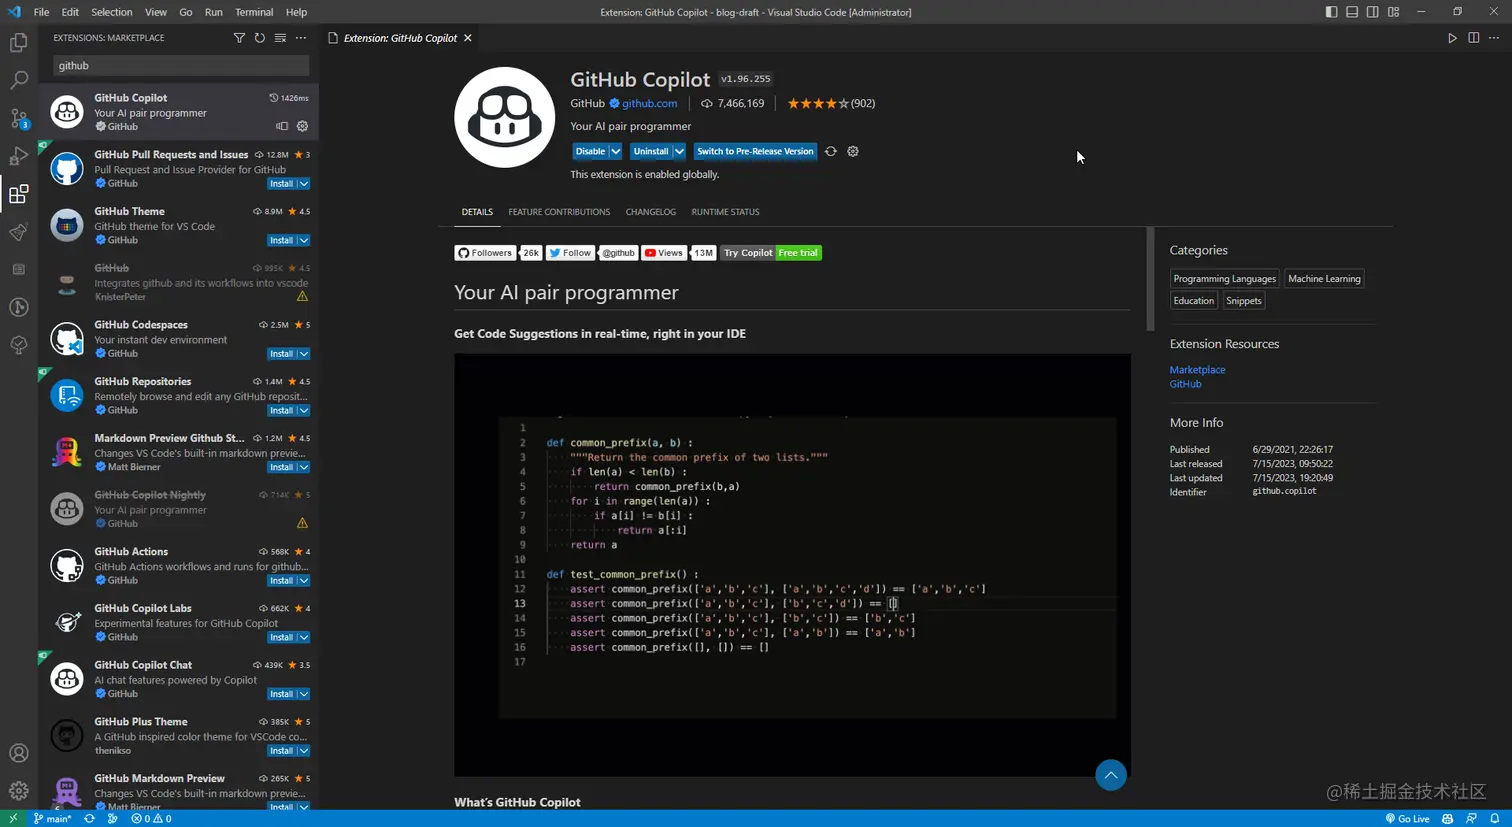1512x827 pixels.
Task: Open errors and warnings count in status bar
Action: point(151,818)
